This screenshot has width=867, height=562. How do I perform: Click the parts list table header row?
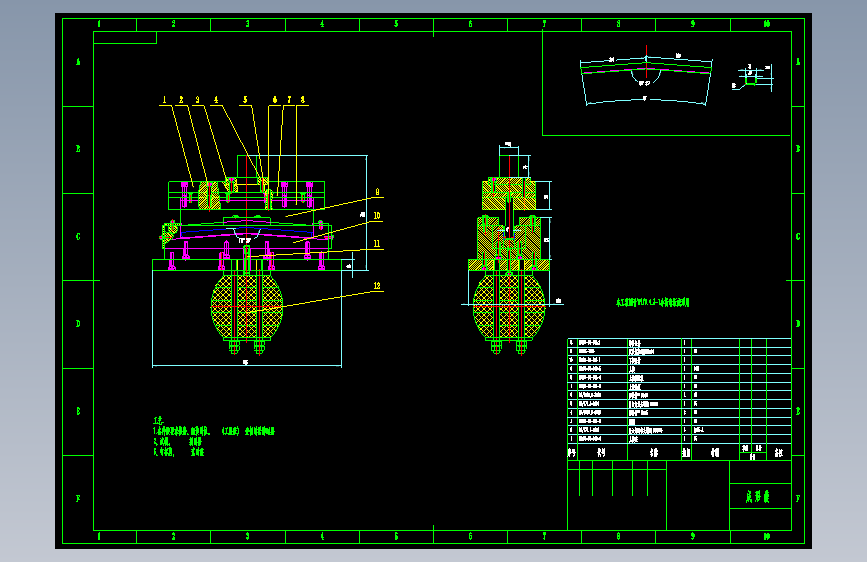[x=679, y=452]
